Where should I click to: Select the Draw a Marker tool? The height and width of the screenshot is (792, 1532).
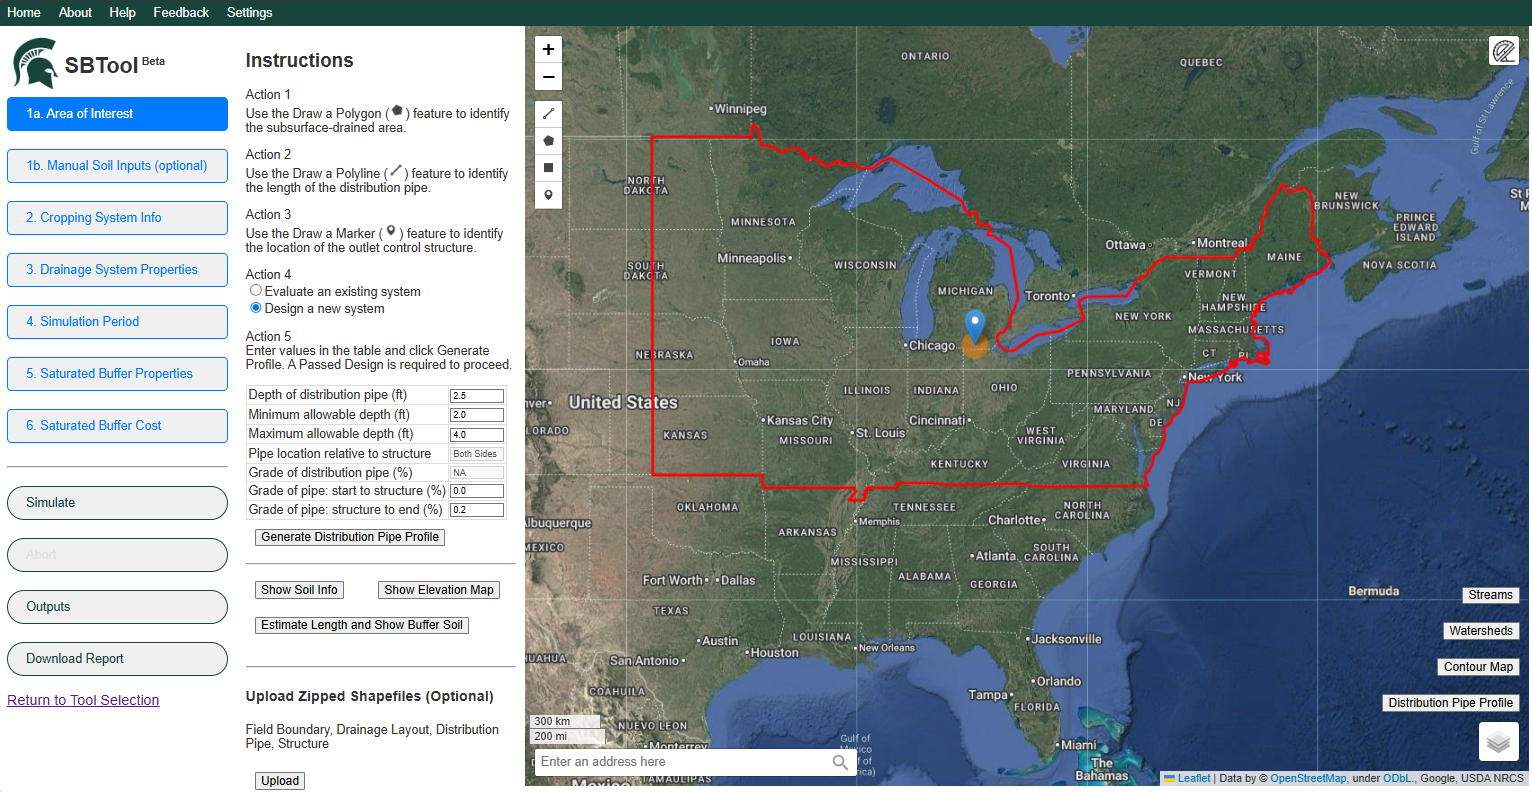click(x=548, y=194)
